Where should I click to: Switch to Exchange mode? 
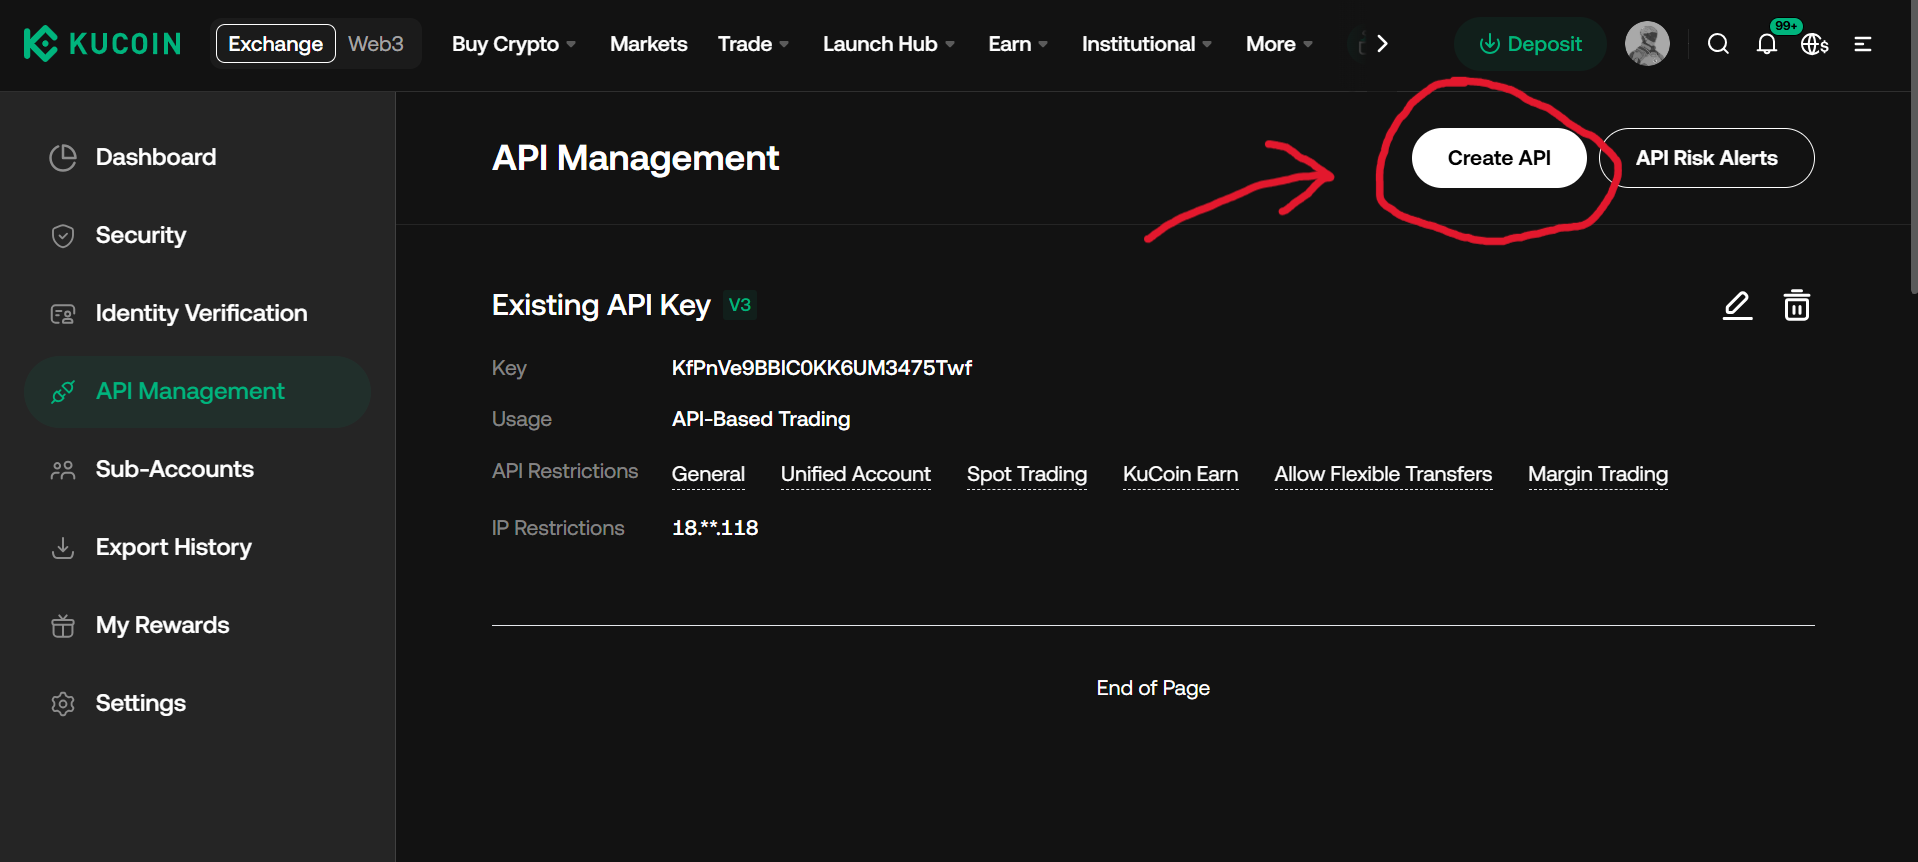pos(276,44)
